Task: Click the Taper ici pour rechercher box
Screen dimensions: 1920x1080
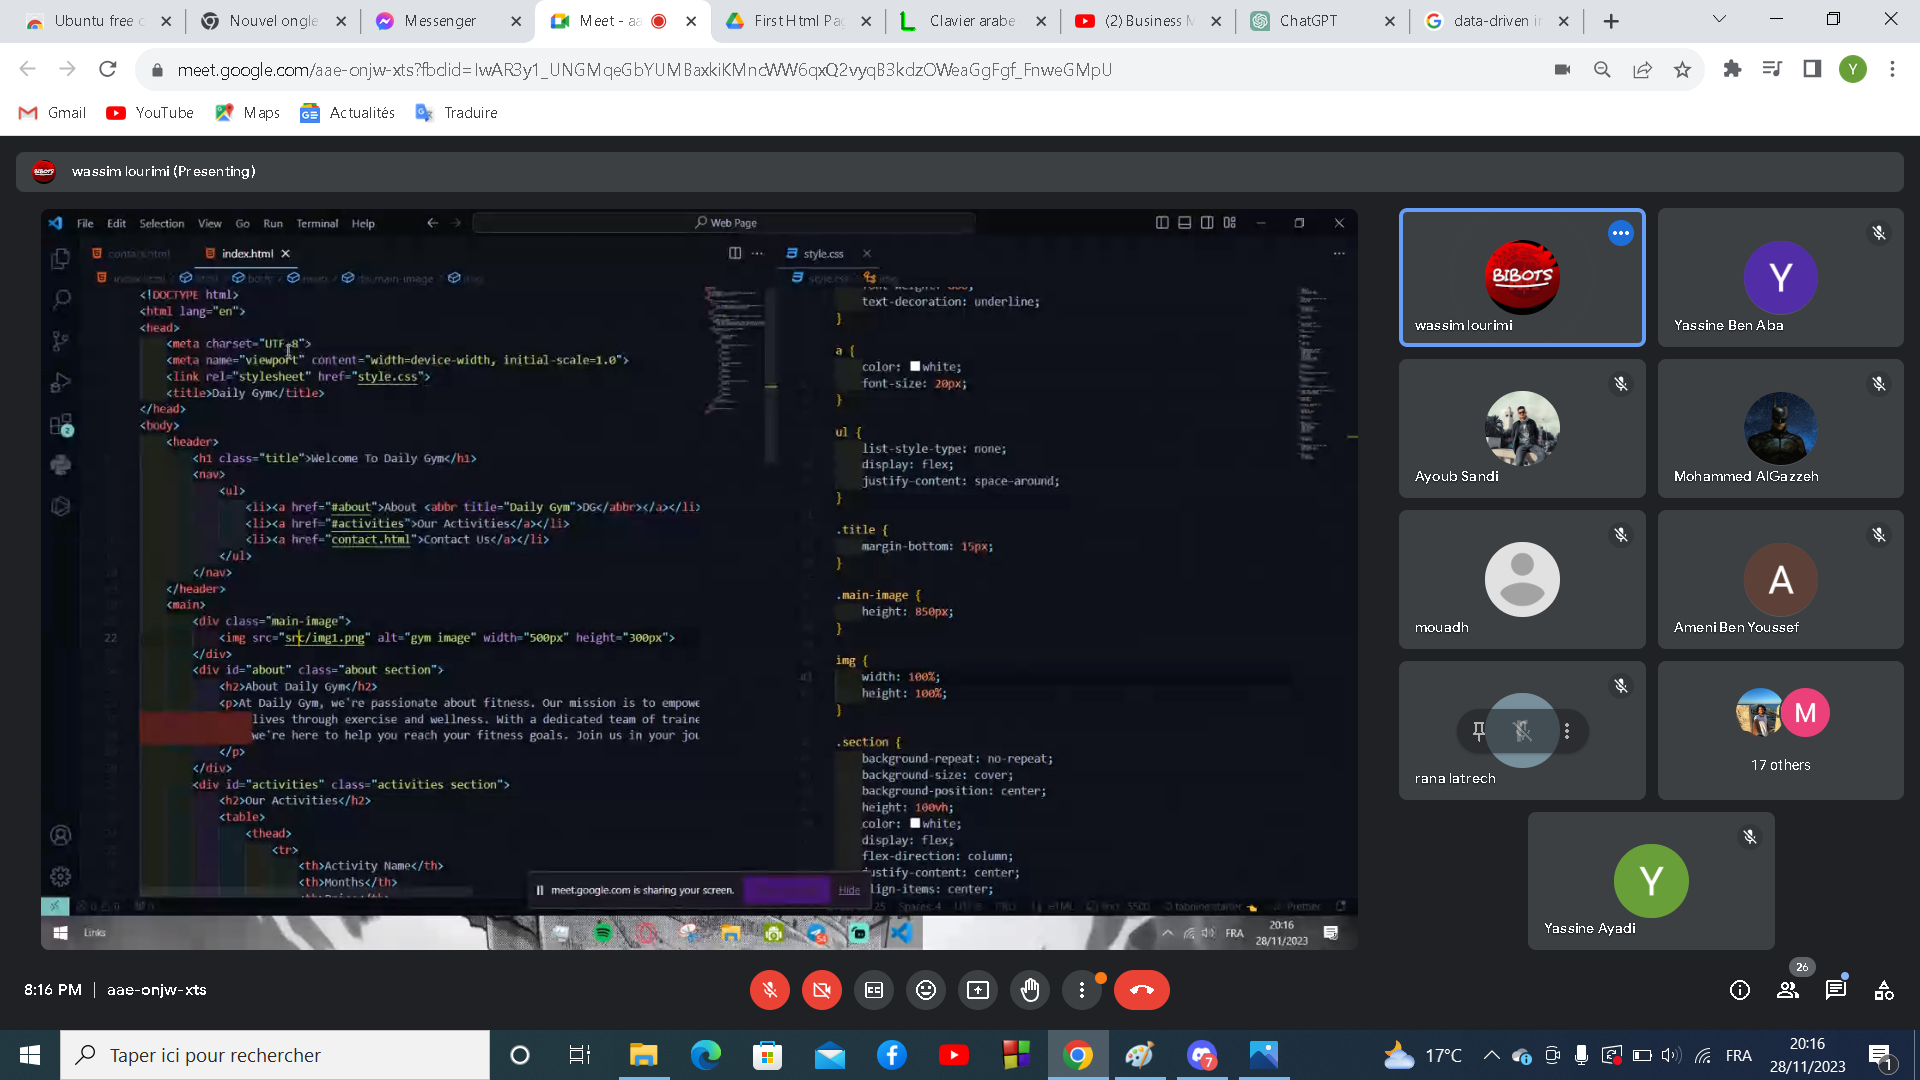Action: (275, 1055)
